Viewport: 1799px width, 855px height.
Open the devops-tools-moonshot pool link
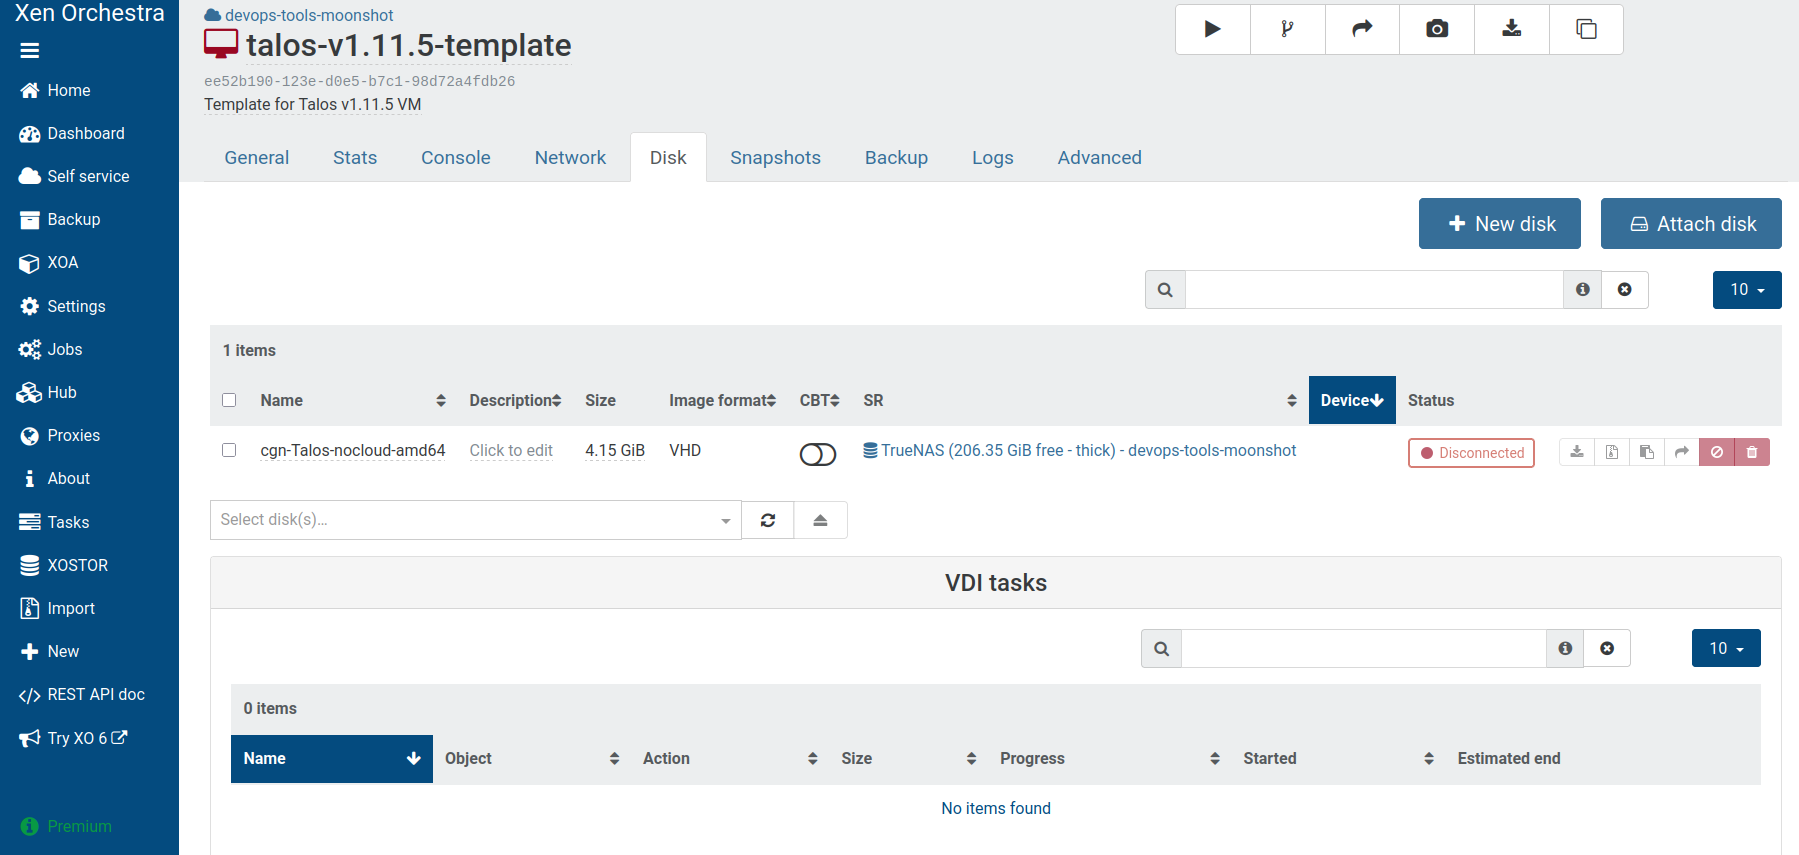[299, 15]
